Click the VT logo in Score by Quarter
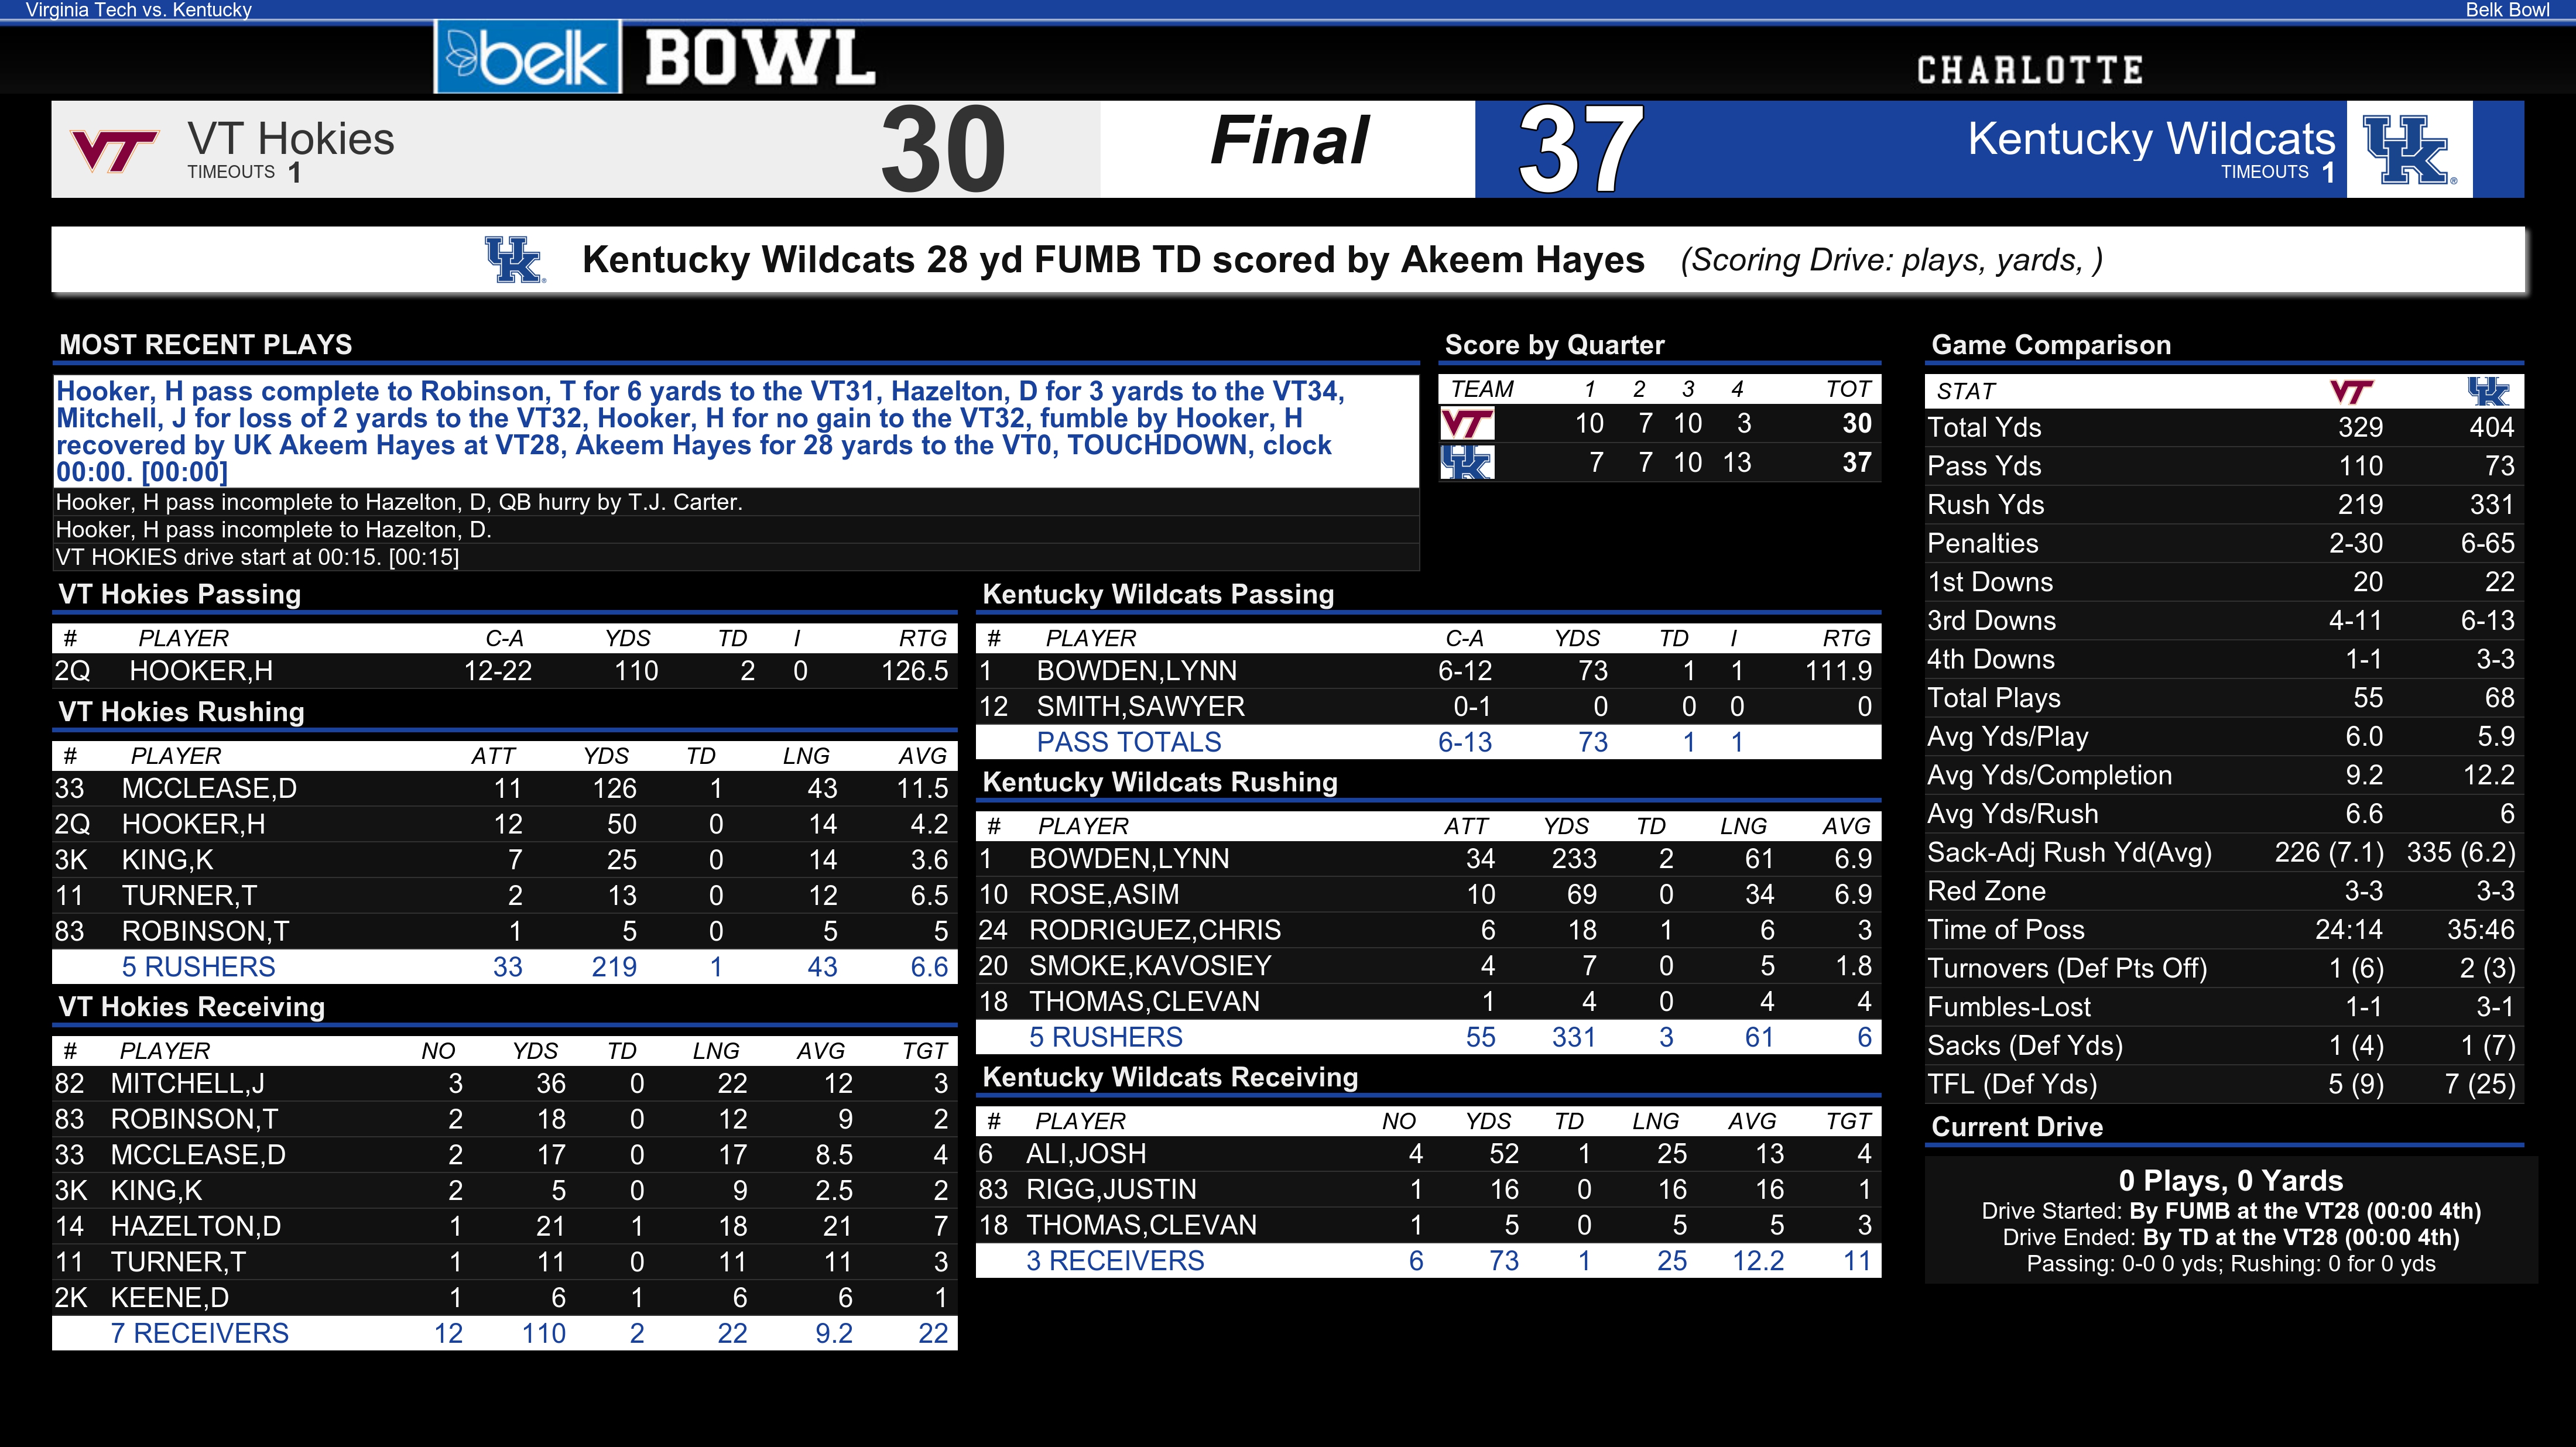This screenshot has width=2576, height=1447. pos(1467,424)
